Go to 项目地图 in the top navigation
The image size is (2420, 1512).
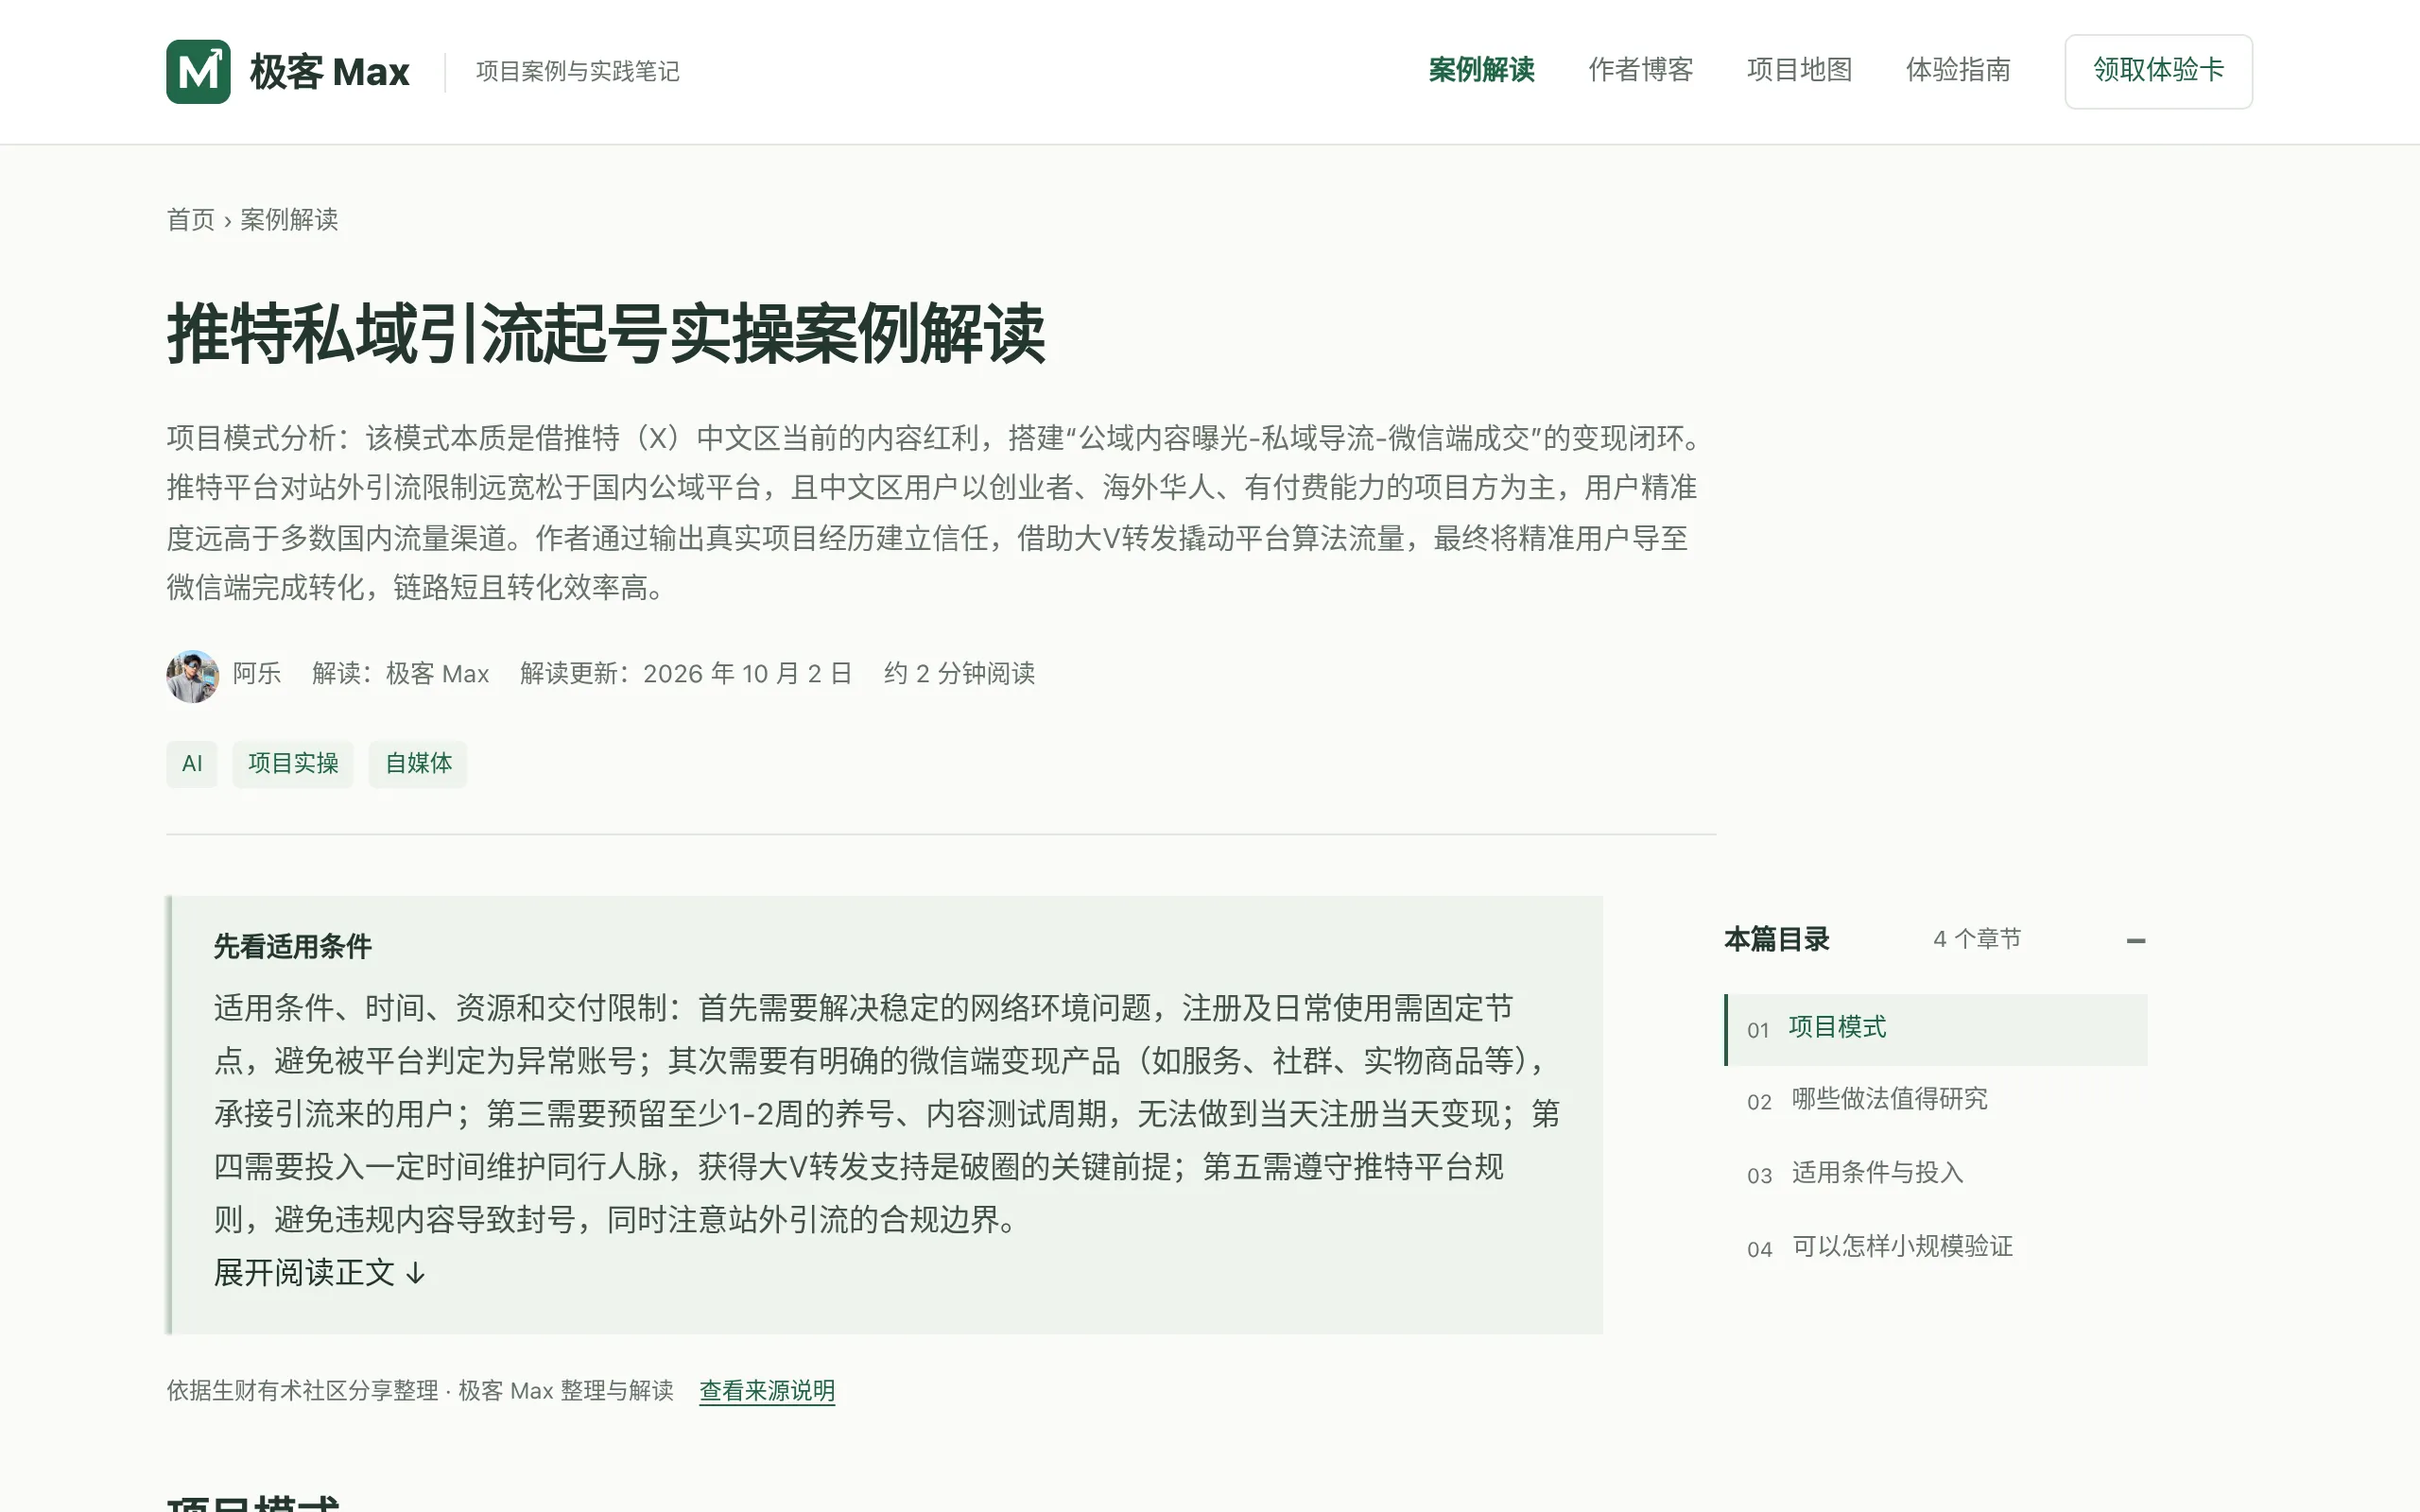[1799, 70]
